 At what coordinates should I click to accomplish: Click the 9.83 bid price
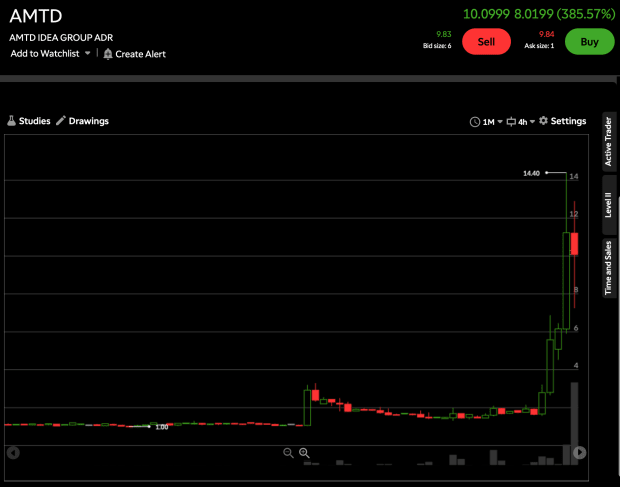[444, 34]
